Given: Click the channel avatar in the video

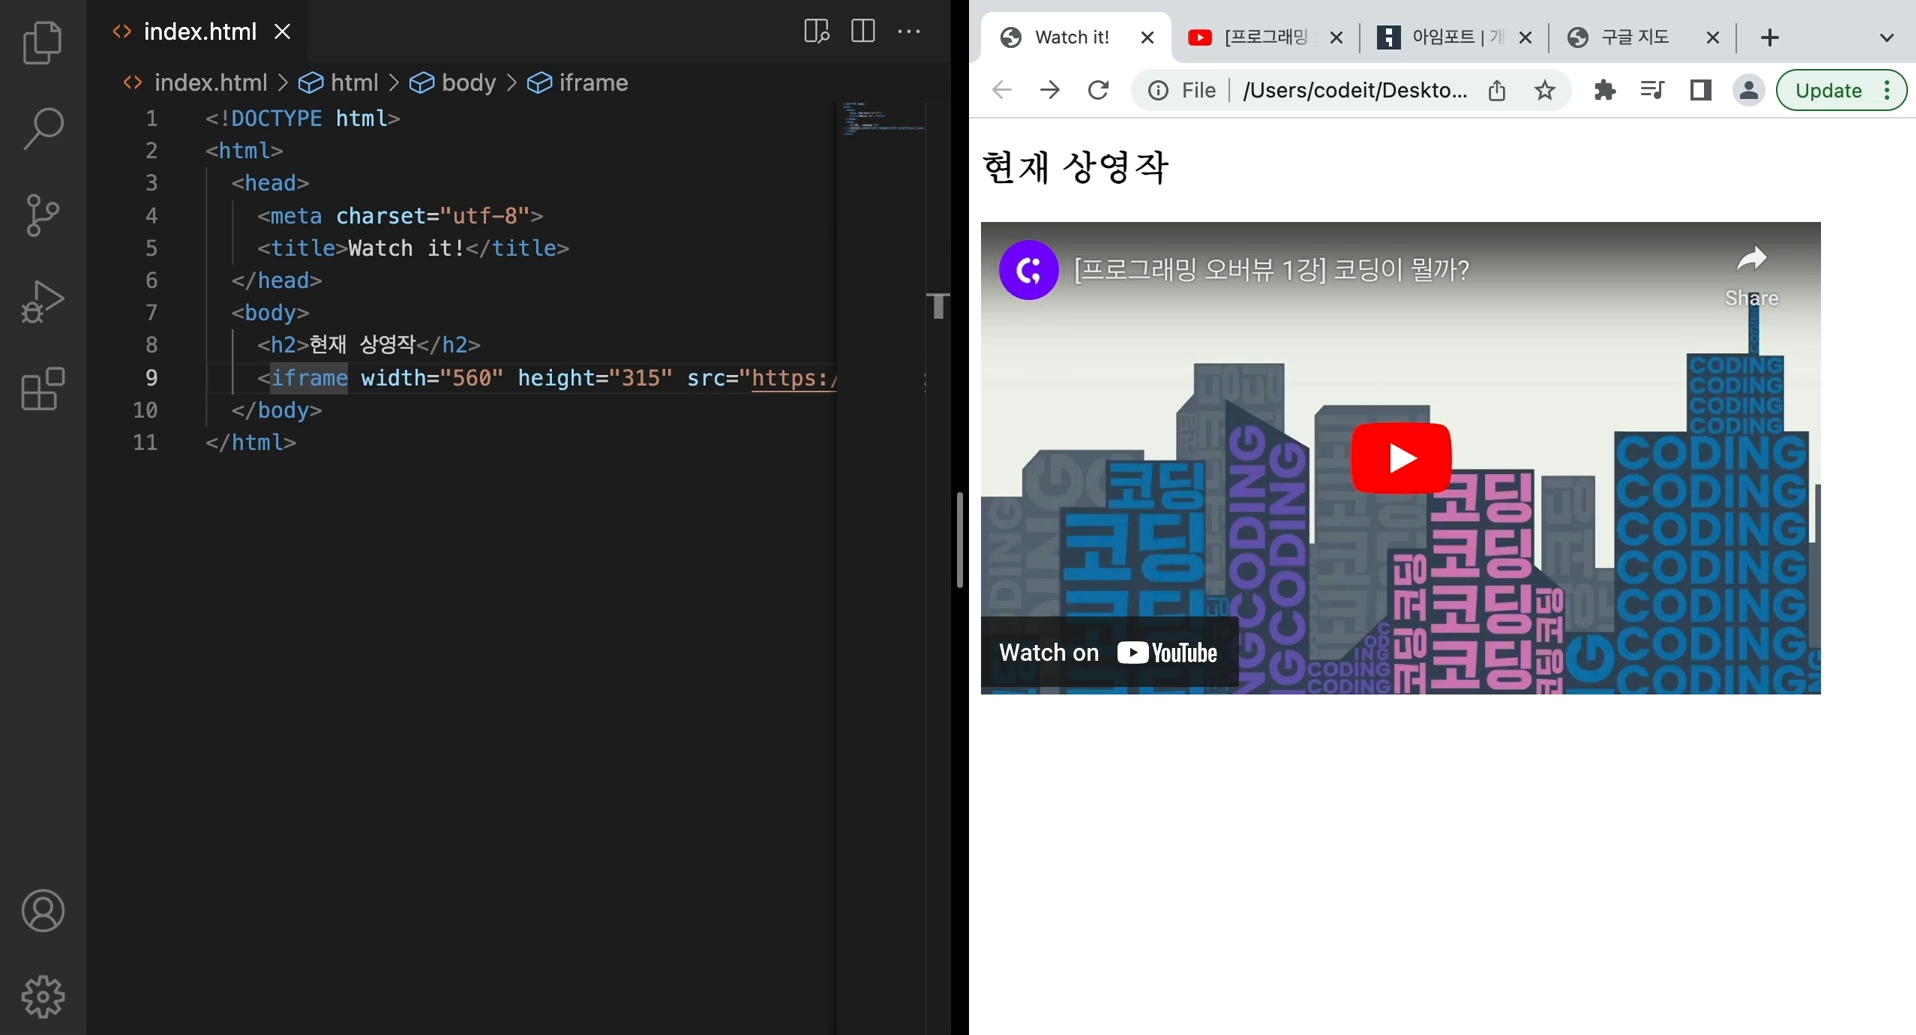Looking at the screenshot, I should click(1028, 270).
